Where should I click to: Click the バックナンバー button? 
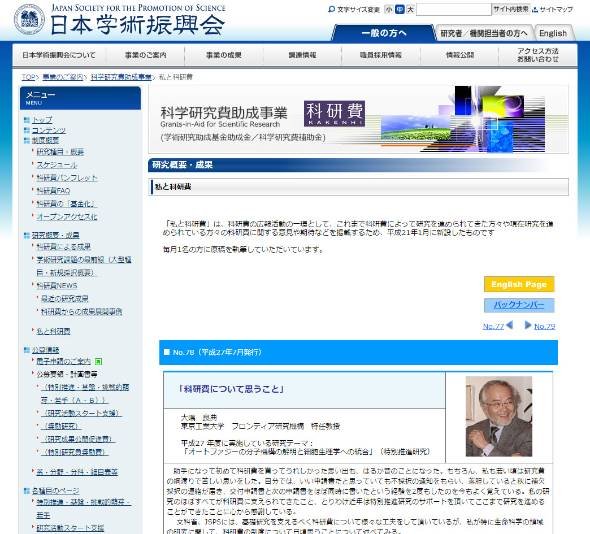click(x=519, y=305)
